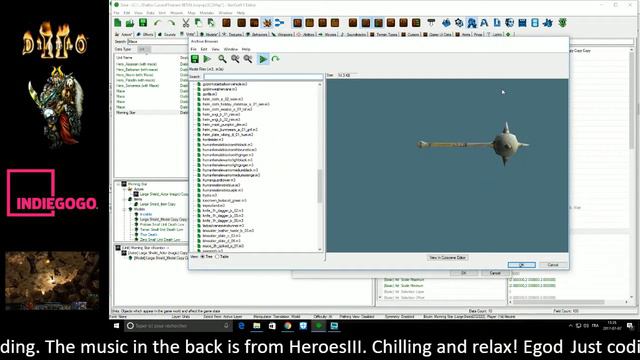Click the blue document icon beside letter A

click(x=497, y=23)
